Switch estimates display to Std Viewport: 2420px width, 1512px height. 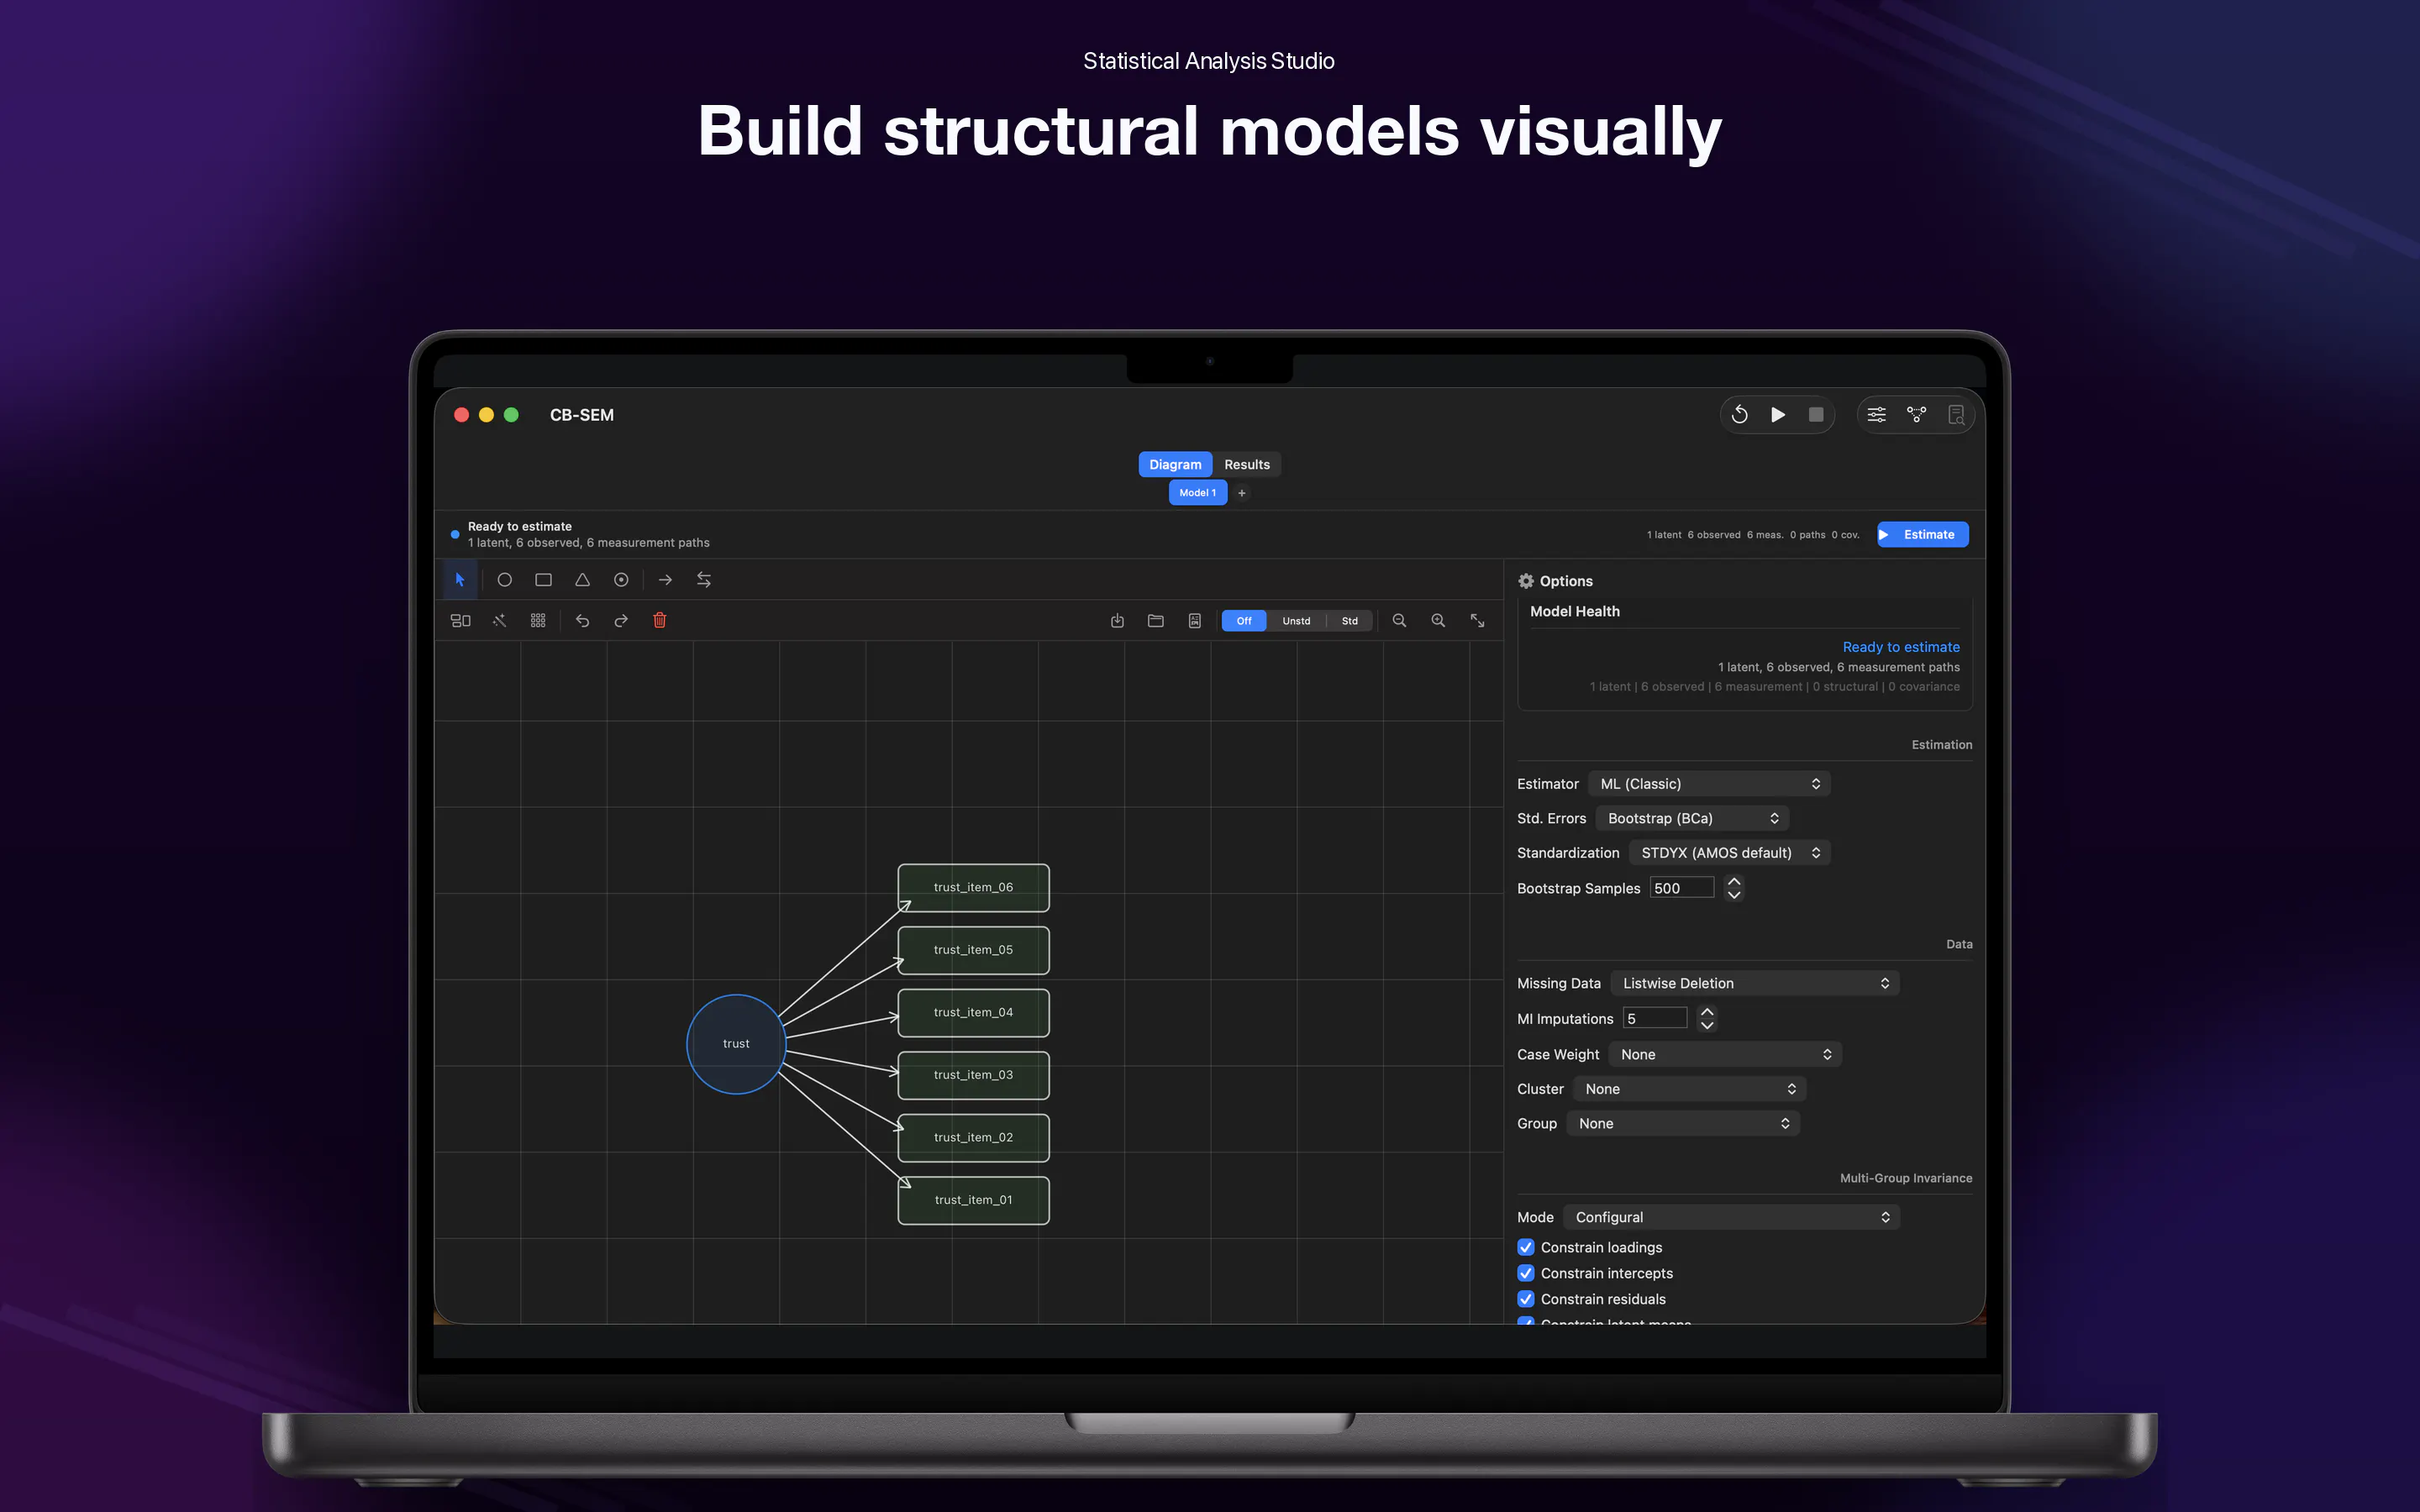pyautogui.click(x=1350, y=621)
